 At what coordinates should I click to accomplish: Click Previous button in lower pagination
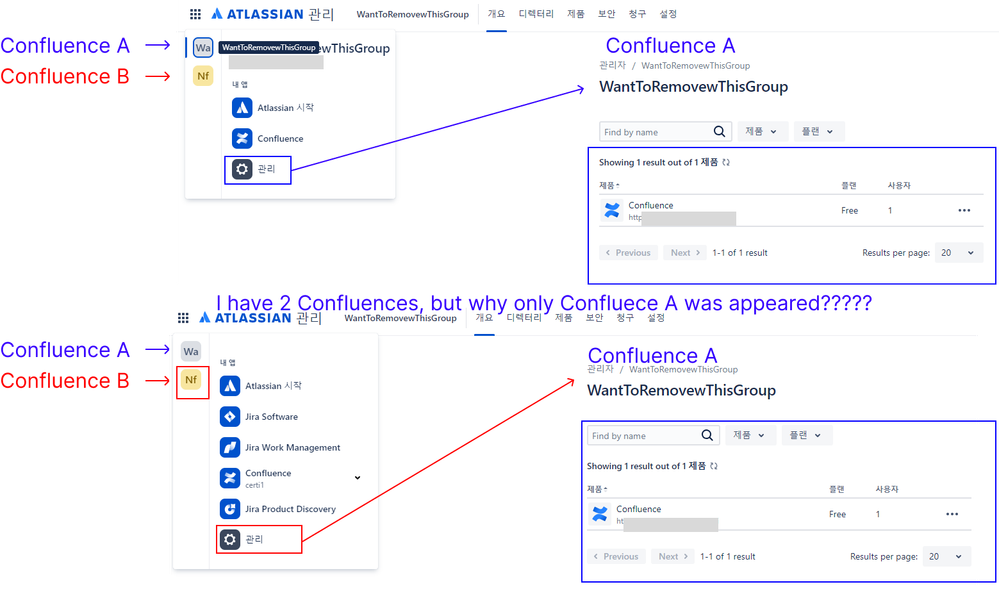[x=616, y=557]
